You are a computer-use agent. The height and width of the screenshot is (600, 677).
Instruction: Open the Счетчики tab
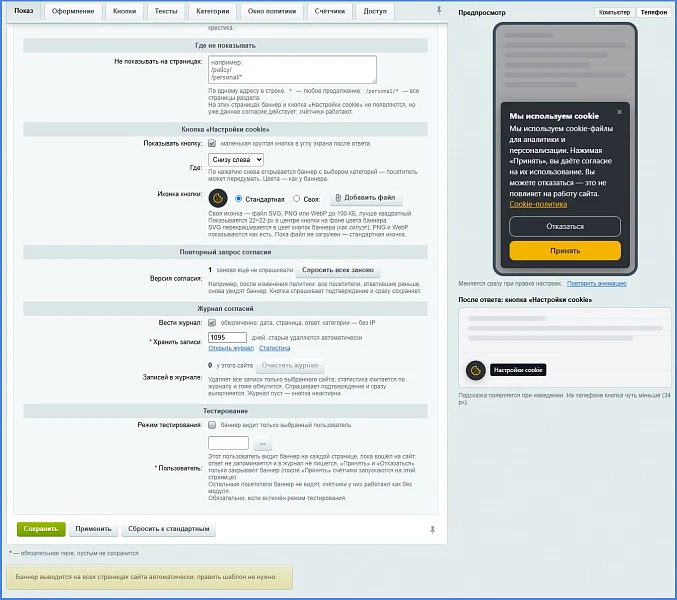(330, 11)
